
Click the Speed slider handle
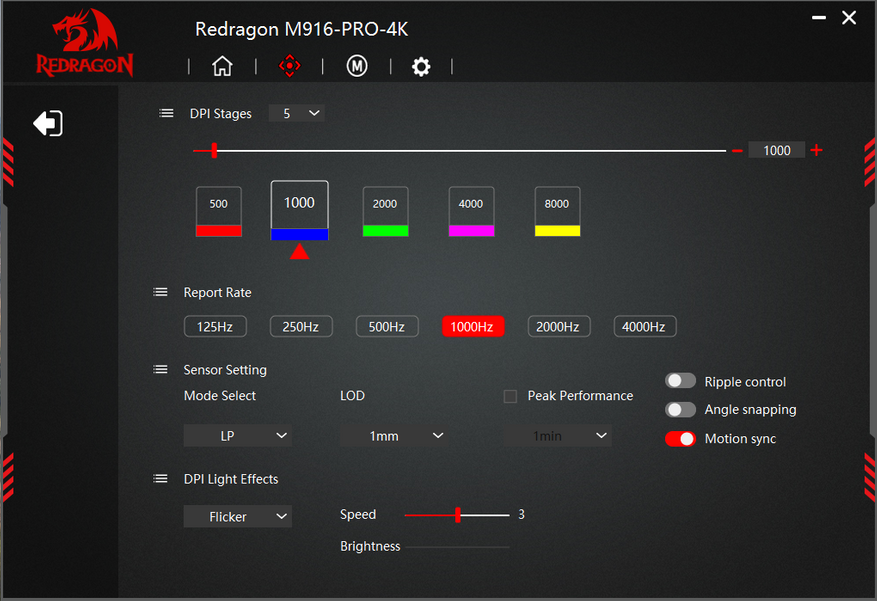(x=458, y=515)
